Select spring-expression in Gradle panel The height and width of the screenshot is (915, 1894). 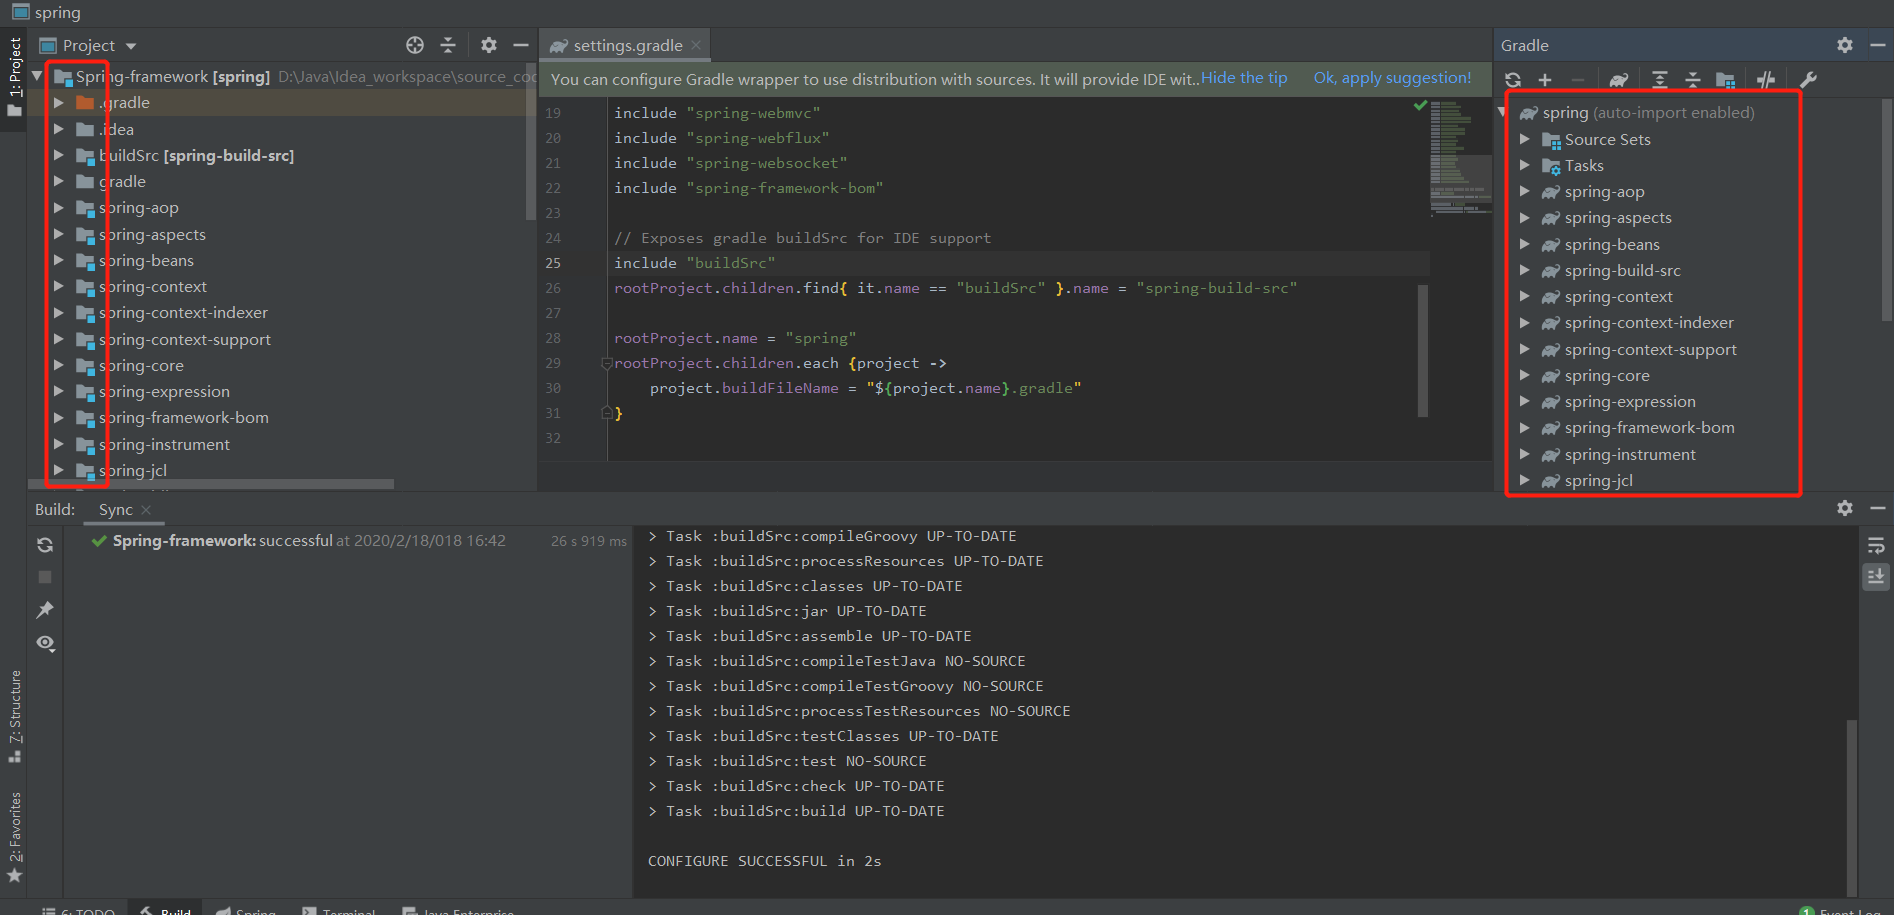point(1630,402)
